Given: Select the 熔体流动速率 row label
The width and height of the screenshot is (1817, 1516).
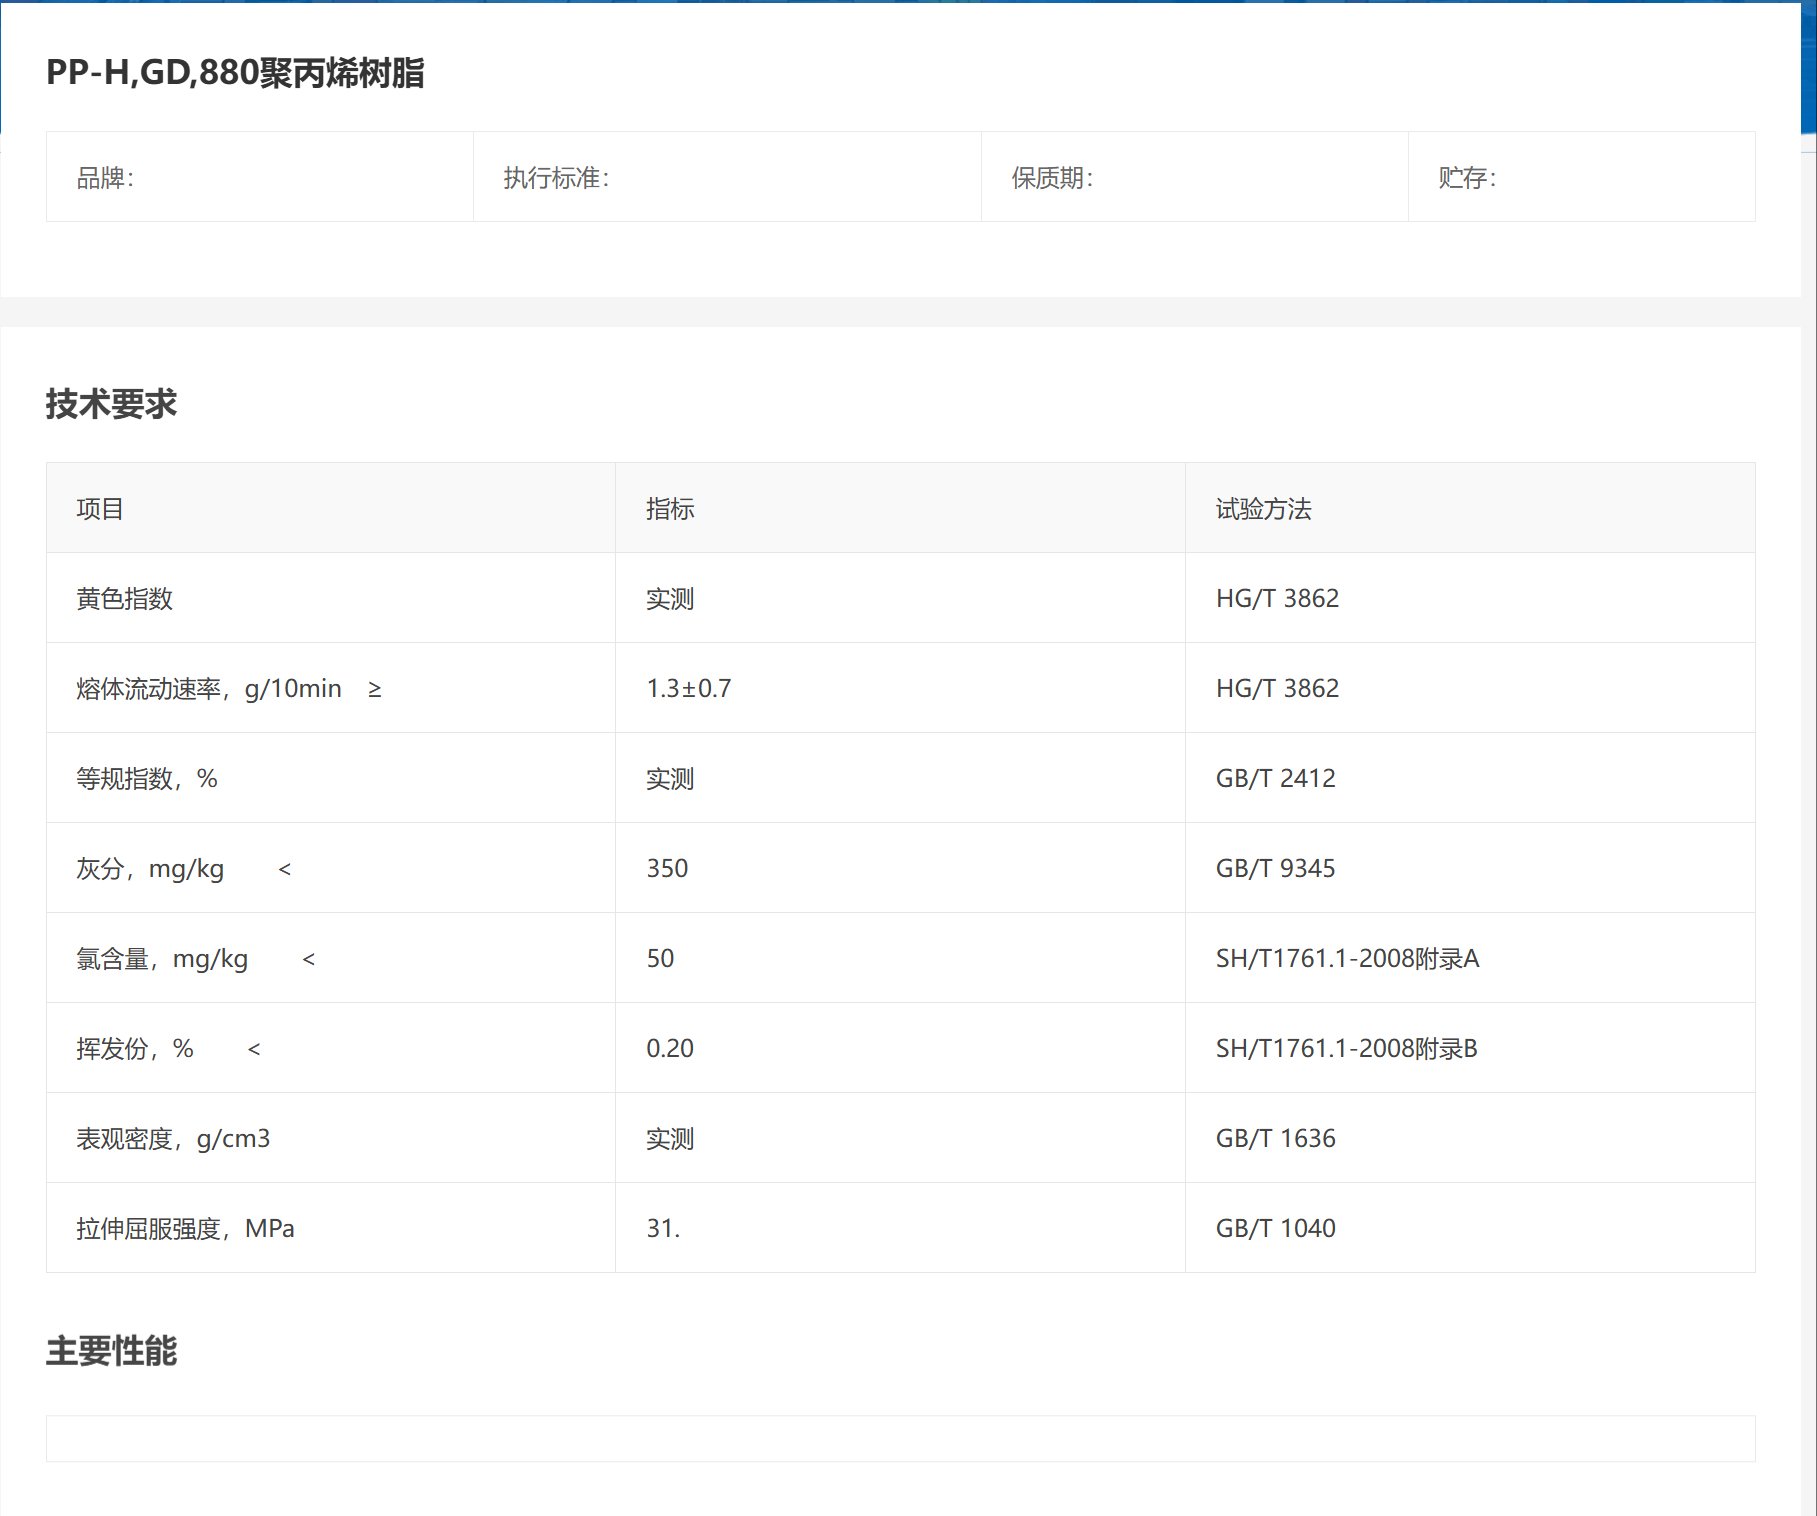Looking at the screenshot, I should [x=229, y=689].
